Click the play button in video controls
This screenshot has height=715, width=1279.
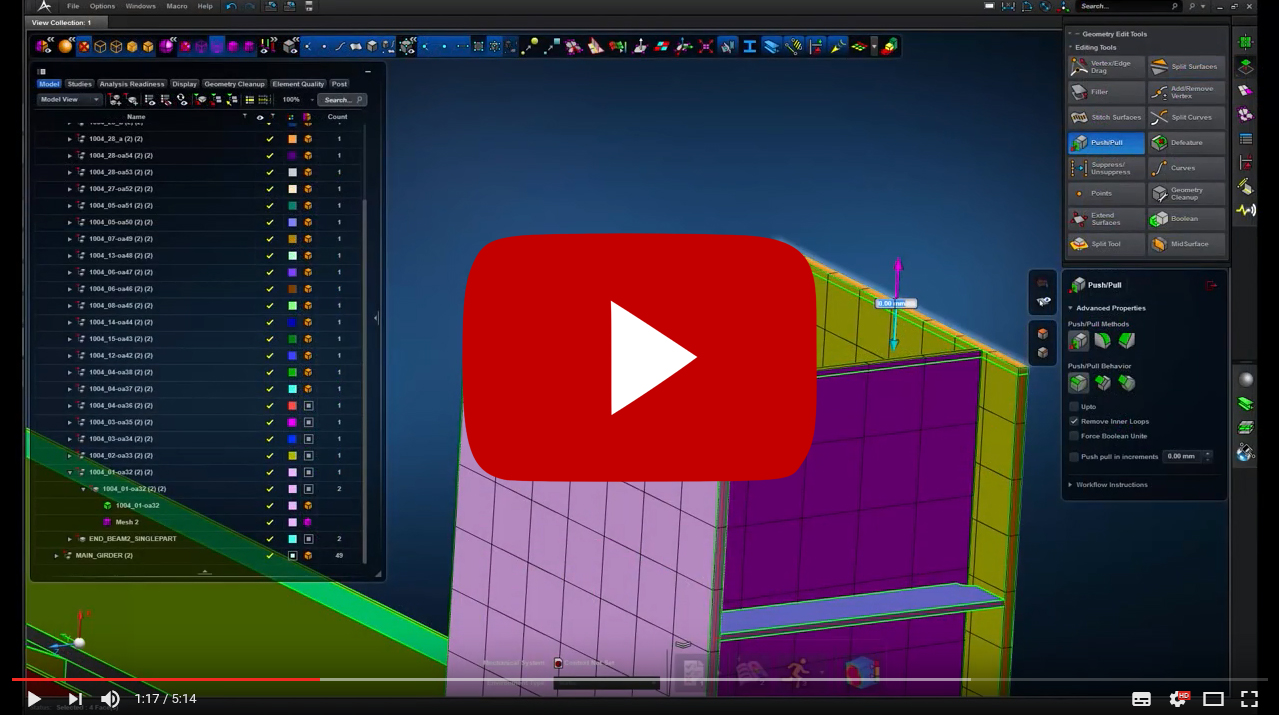pyautogui.click(x=34, y=699)
